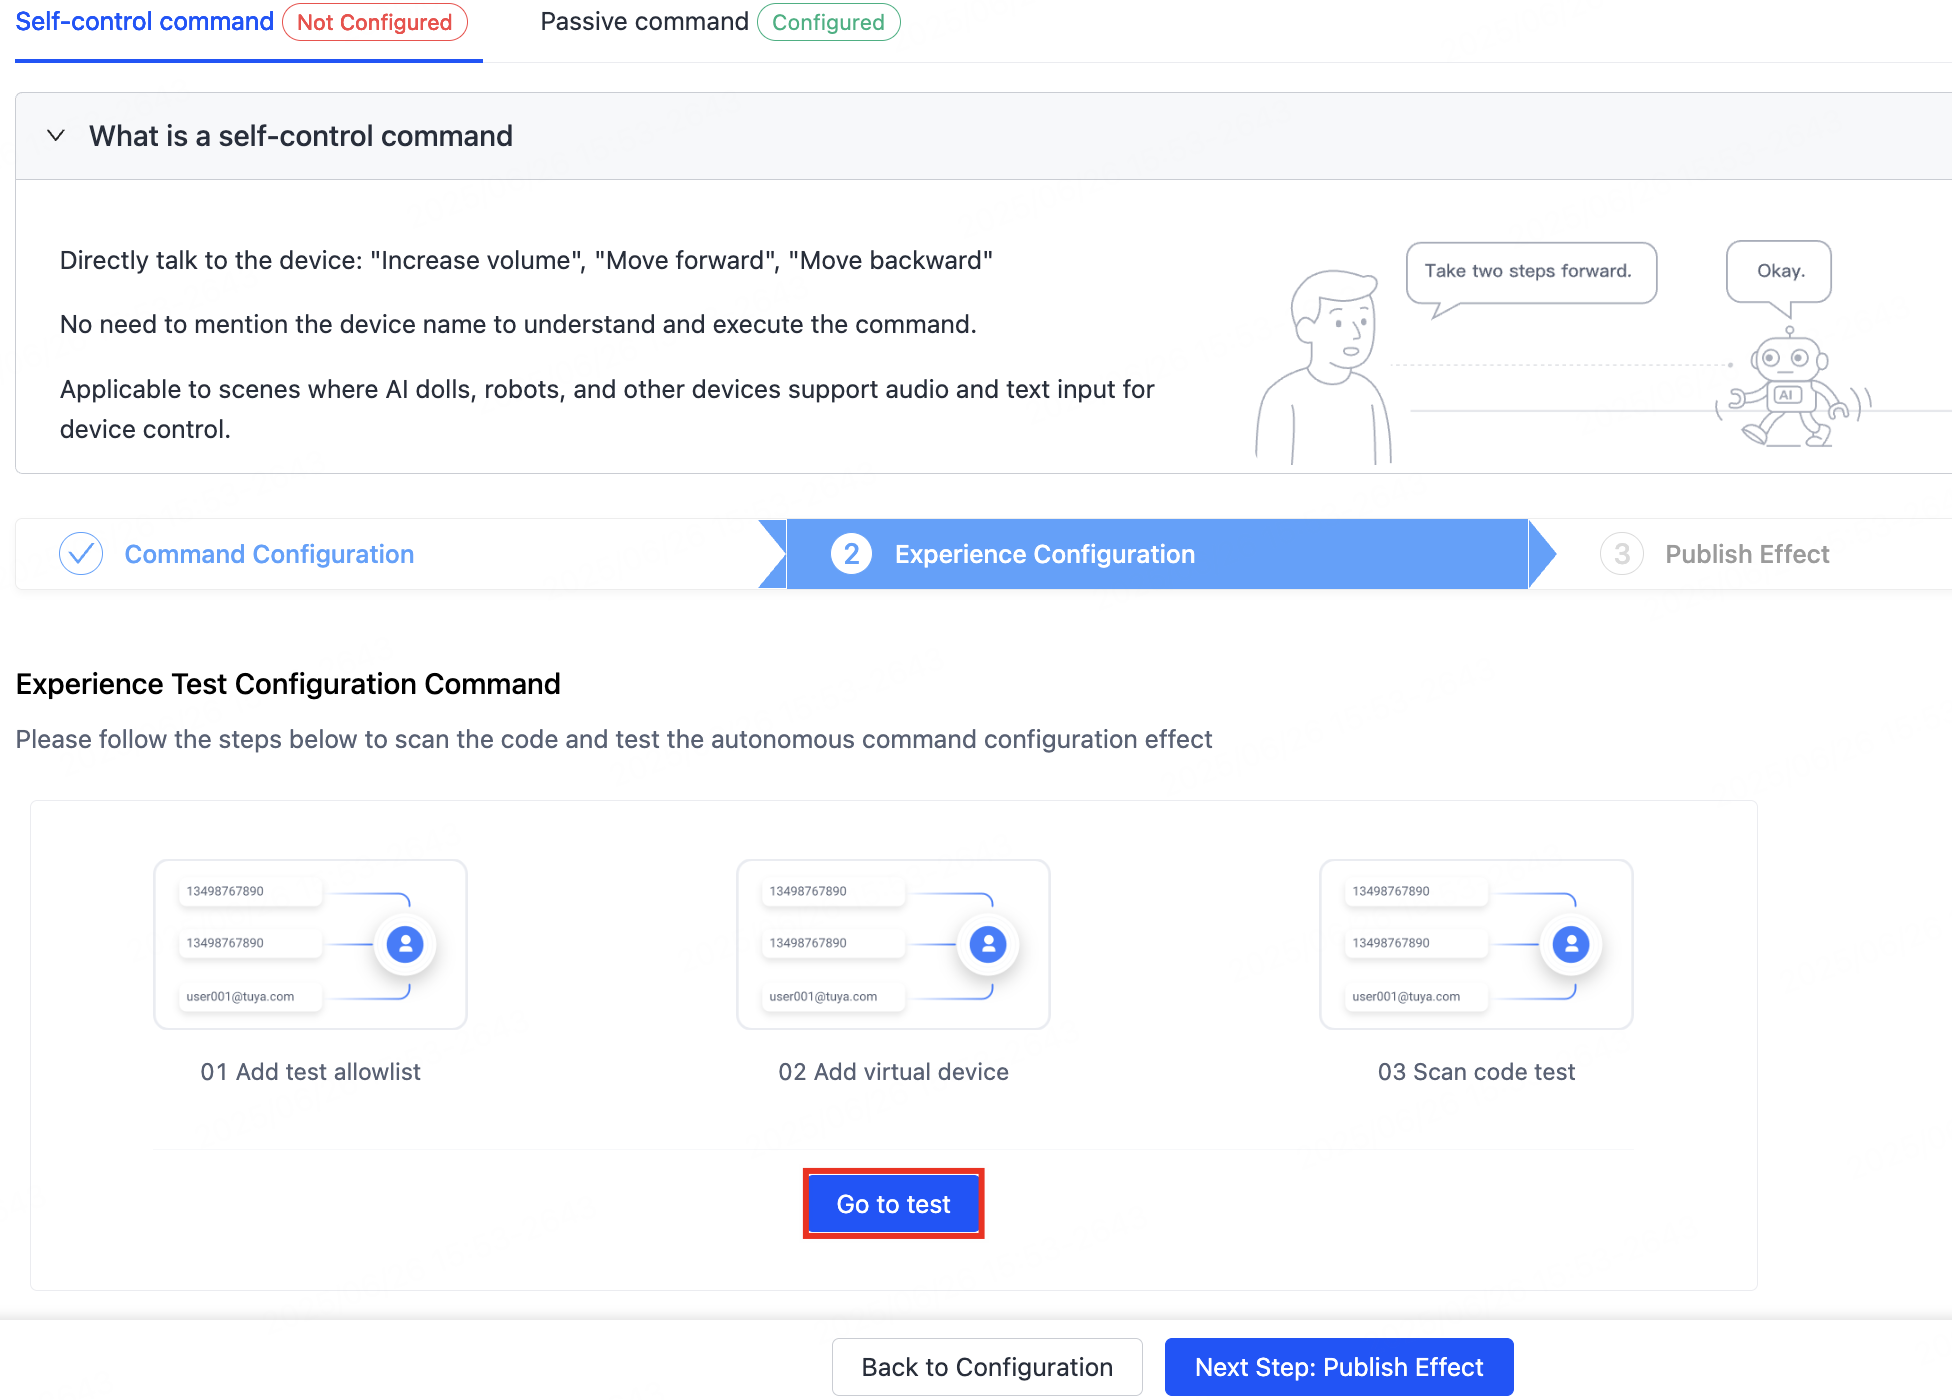
Task: Click the step 3 number circle
Action: 1622,554
